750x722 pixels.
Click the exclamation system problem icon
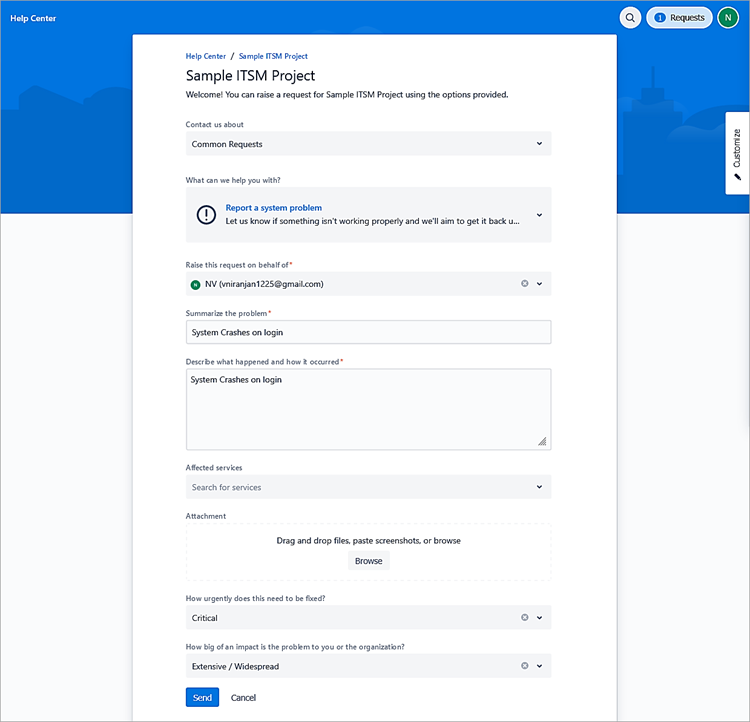[206, 215]
